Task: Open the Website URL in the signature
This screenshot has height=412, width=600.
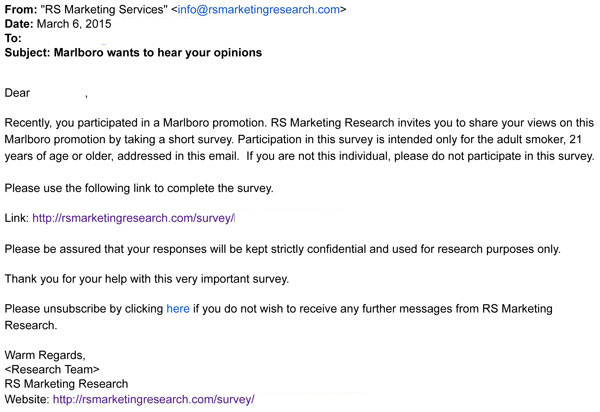Action: 154,399
